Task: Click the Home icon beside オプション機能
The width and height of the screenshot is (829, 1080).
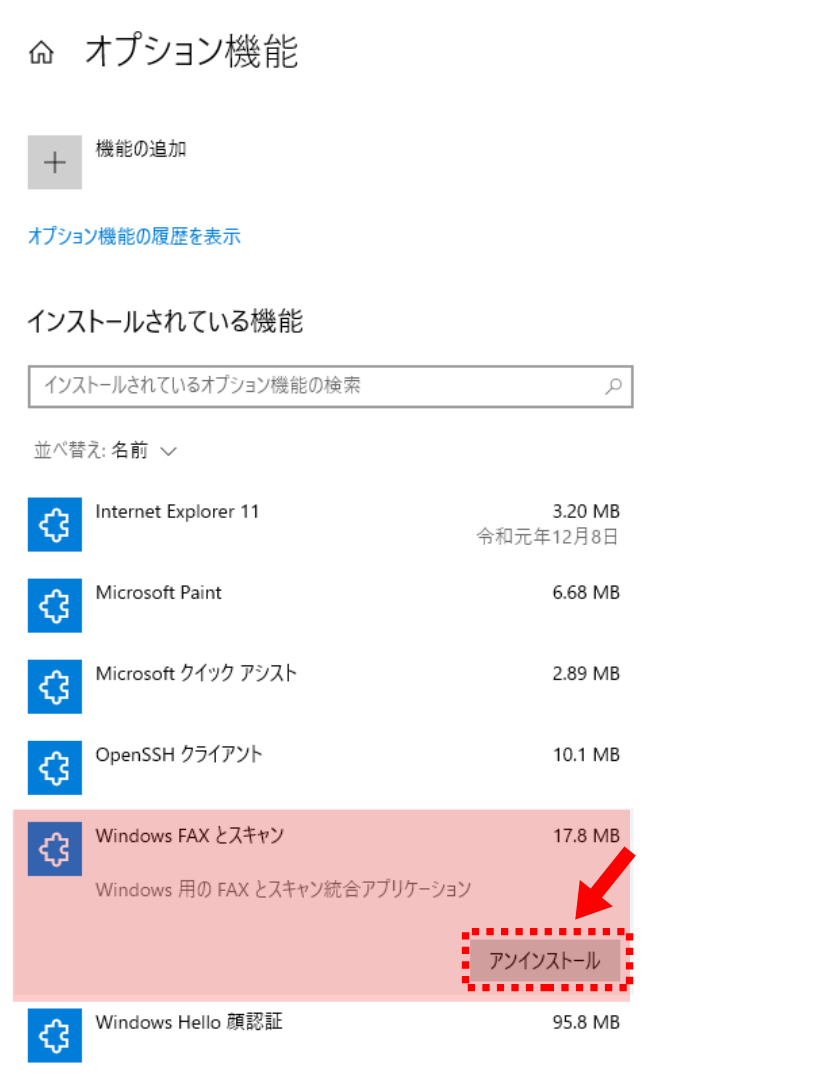Action: 41,54
